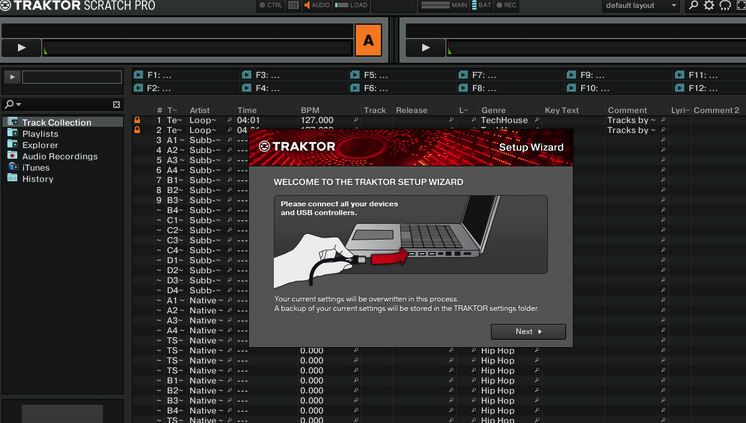Click the LOAD meter in the header
746x423 pixels.
351,5
